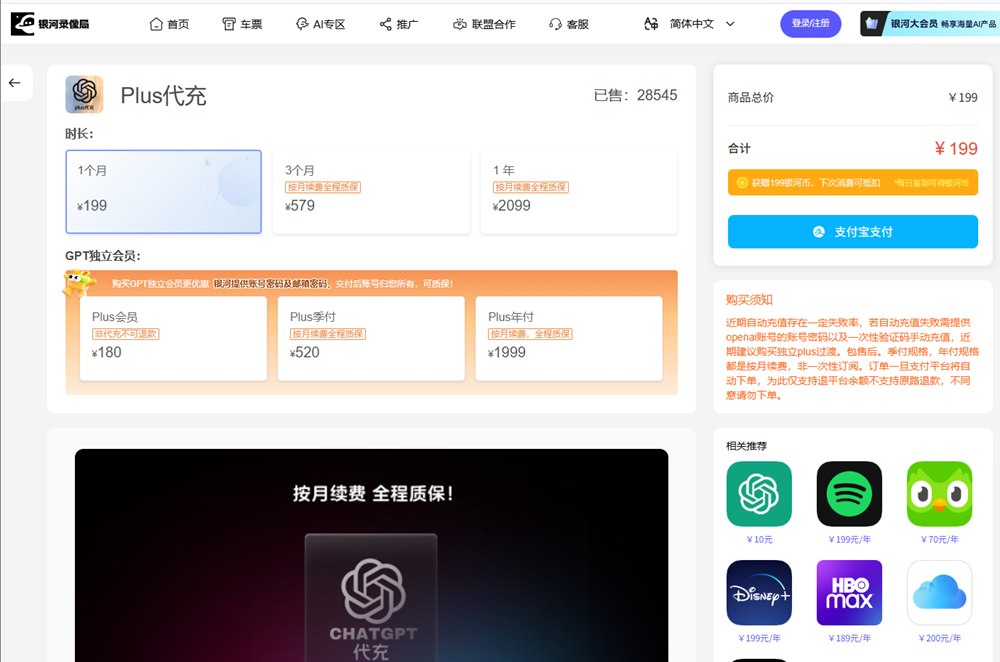Pay with the 支付宝支付 button
1000x662 pixels.
[x=852, y=231]
